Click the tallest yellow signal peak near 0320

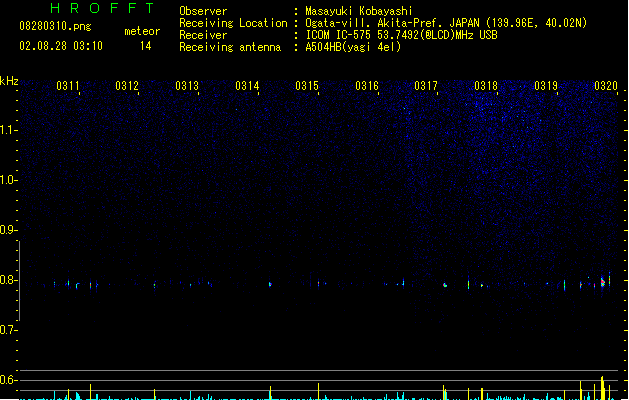602,388
